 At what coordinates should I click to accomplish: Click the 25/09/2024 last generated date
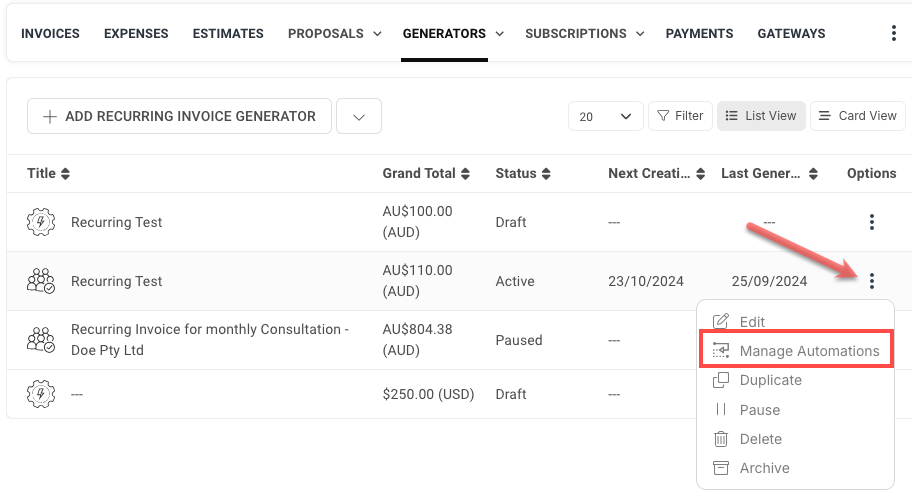pyautogui.click(x=769, y=281)
